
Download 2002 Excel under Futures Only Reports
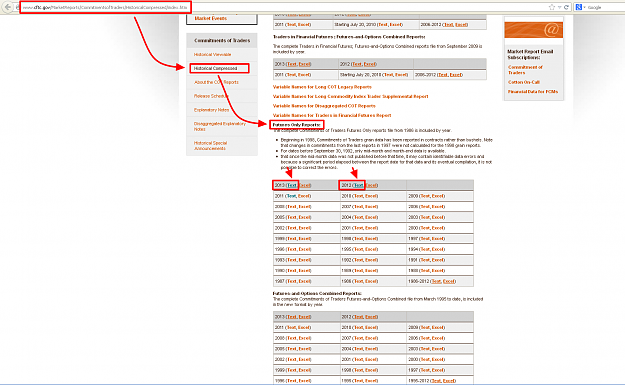pos(305,228)
